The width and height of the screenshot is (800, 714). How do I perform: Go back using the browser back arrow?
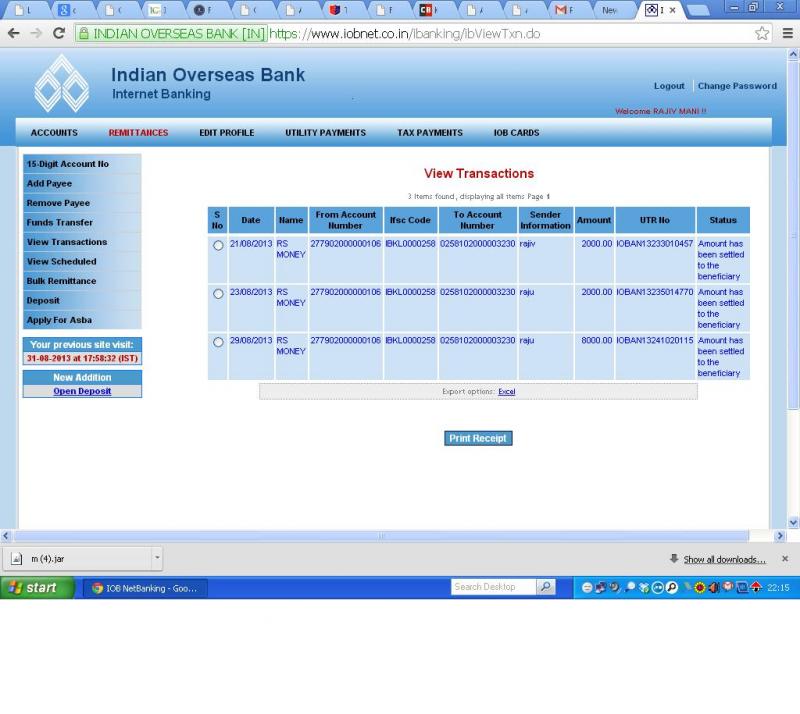coord(14,34)
